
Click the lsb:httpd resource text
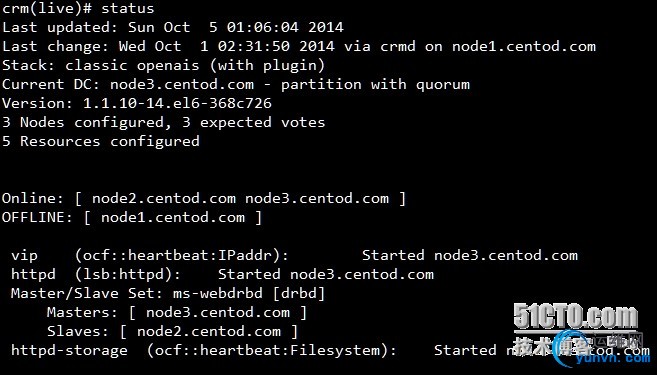pos(128,274)
